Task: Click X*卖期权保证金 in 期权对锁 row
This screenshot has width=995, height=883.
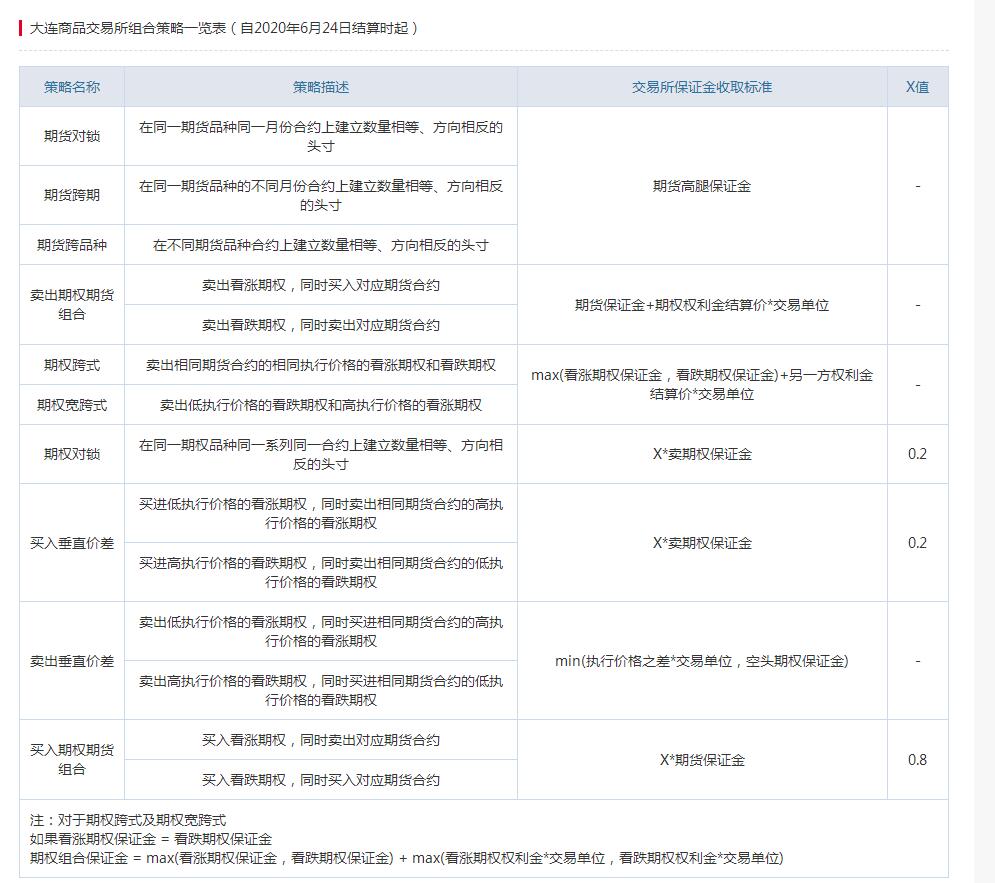Action: point(702,454)
